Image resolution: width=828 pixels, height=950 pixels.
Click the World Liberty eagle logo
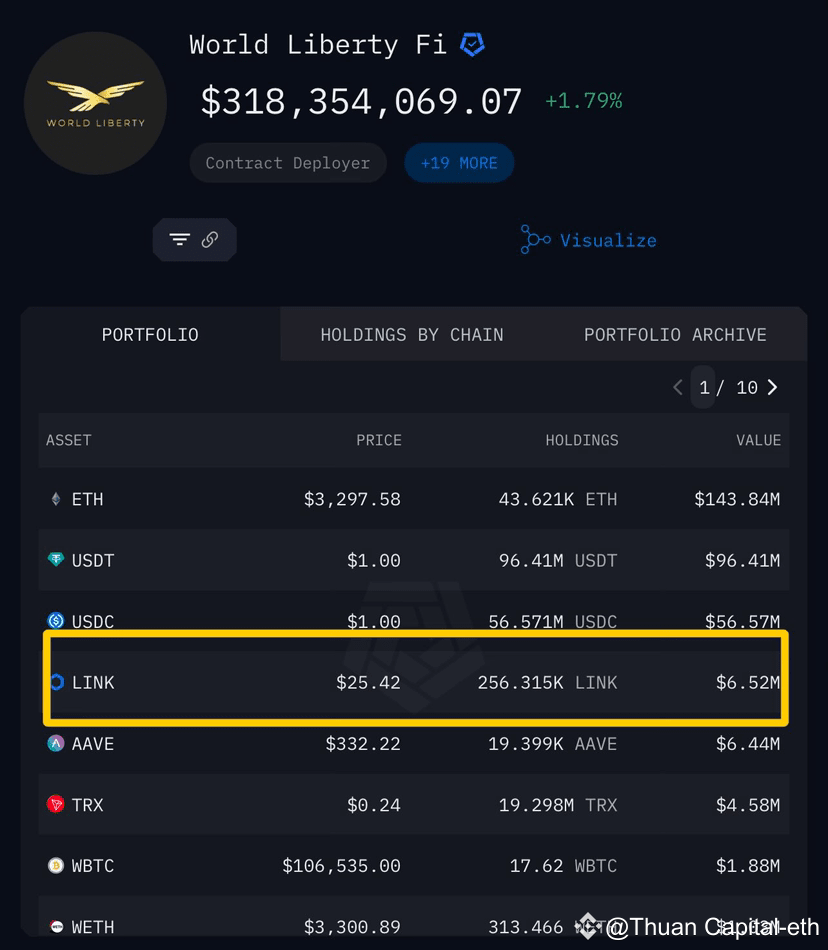point(95,103)
